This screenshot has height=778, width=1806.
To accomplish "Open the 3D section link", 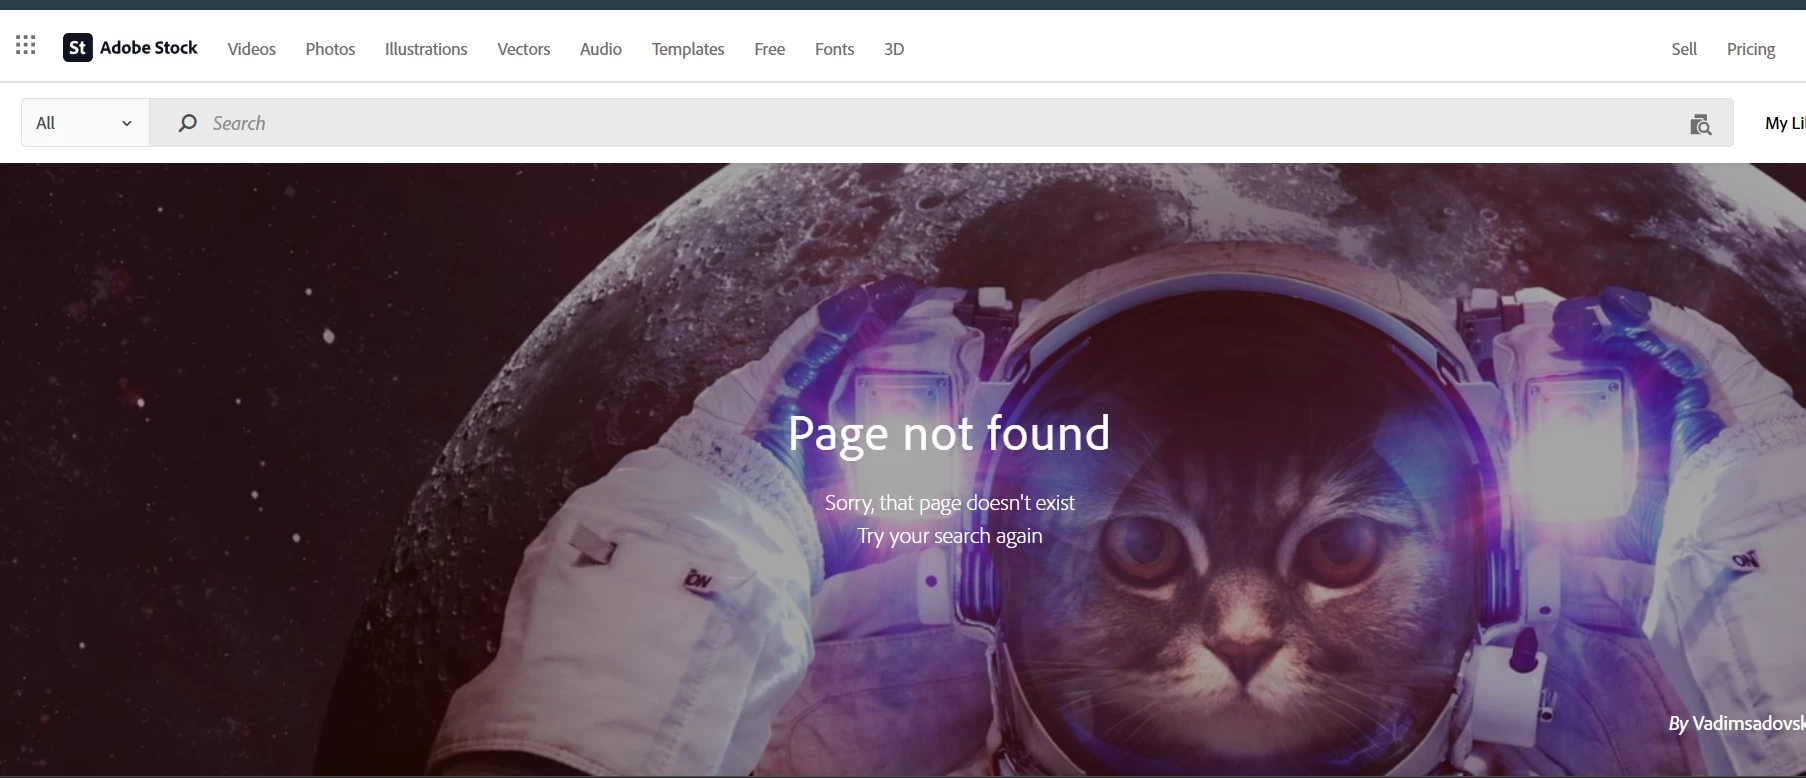I will coord(894,49).
